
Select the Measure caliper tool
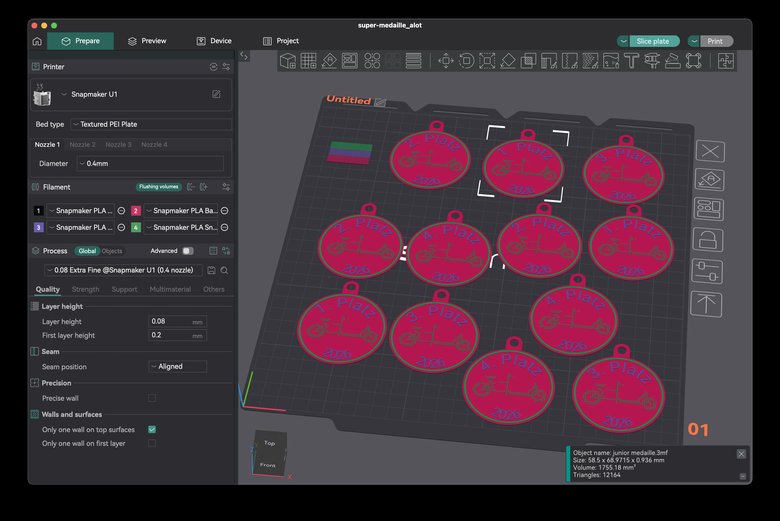point(652,61)
